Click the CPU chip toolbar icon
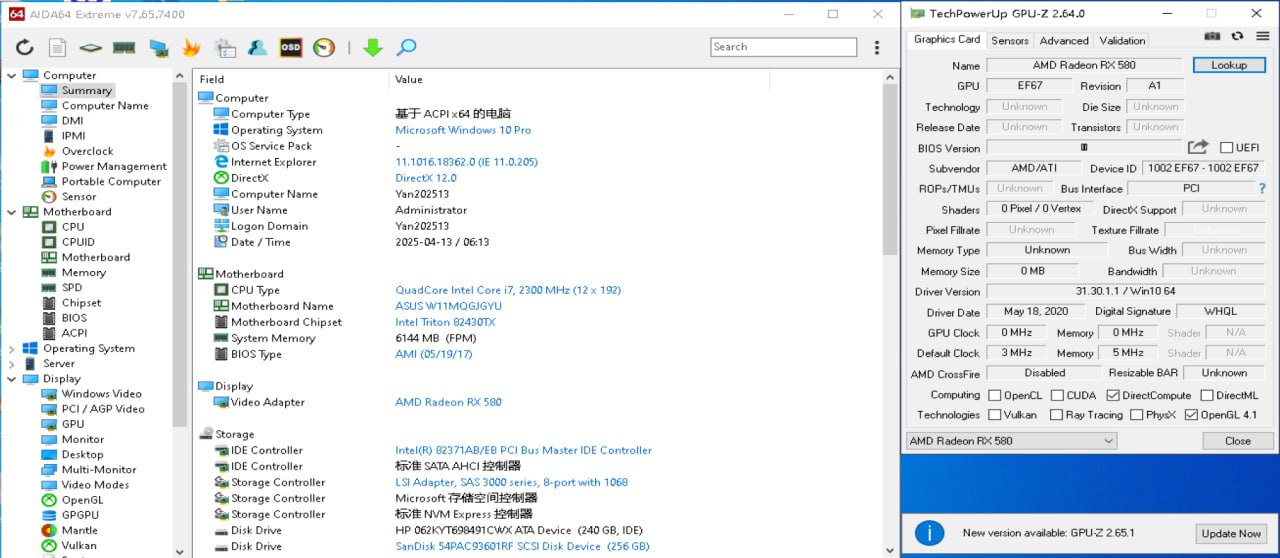The width and height of the screenshot is (1280, 558). coord(91,47)
